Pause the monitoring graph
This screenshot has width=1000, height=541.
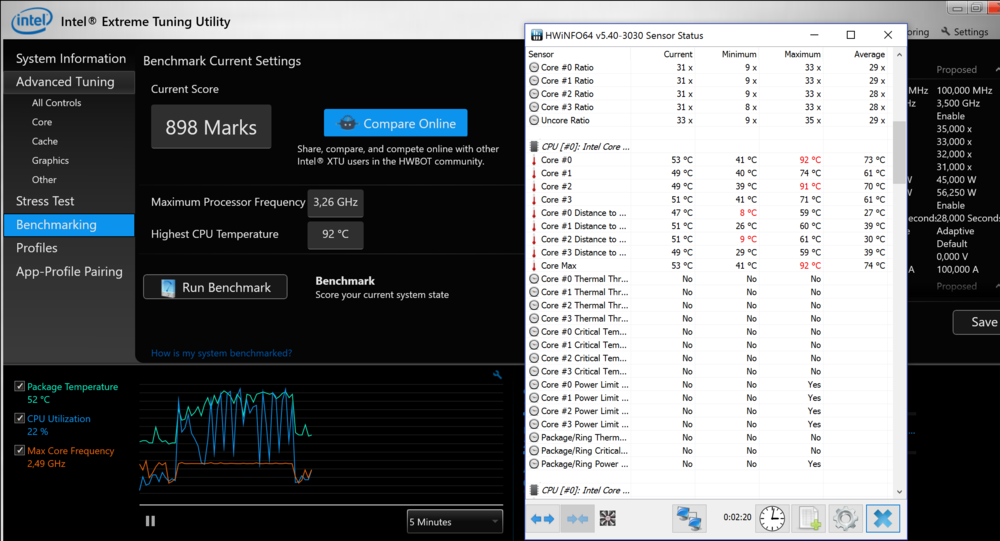(x=150, y=521)
